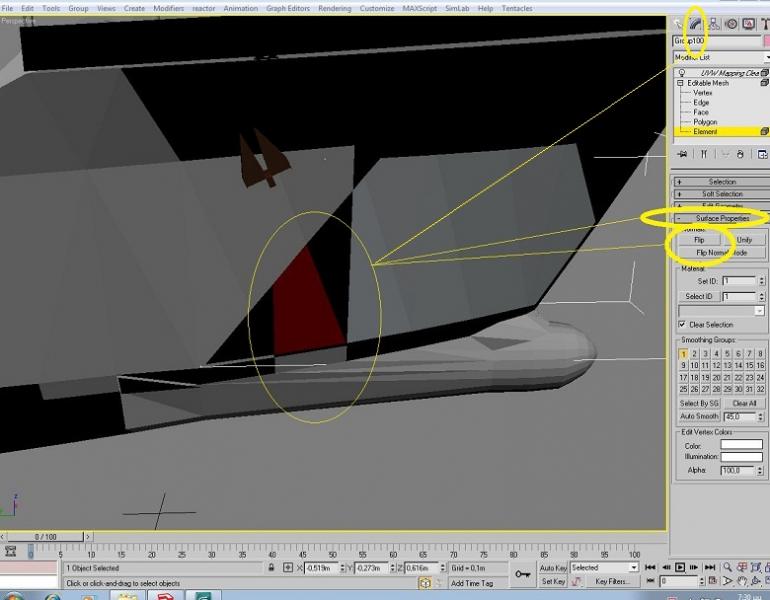This screenshot has width=770, height=600.
Task: Select the Zoom All tool
Action: pos(742,567)
